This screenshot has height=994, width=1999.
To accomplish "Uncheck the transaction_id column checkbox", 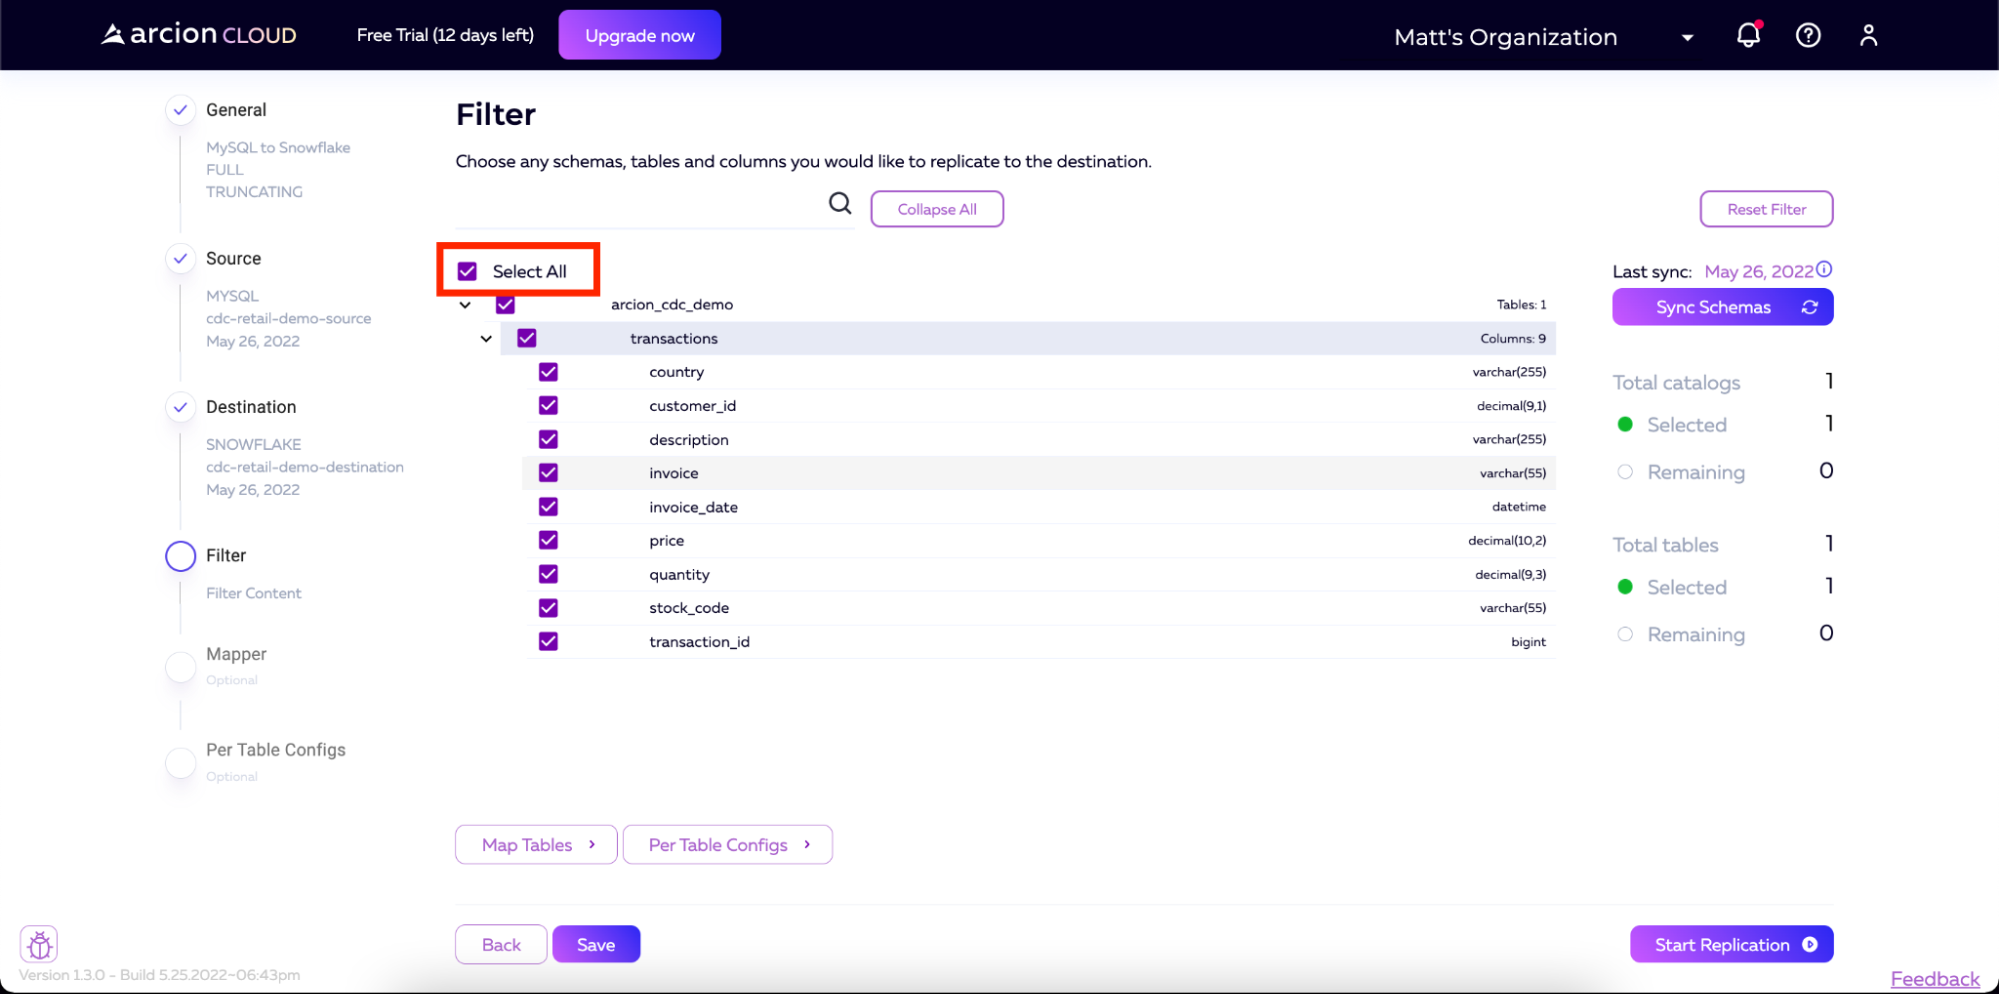I will coord(548,641).
